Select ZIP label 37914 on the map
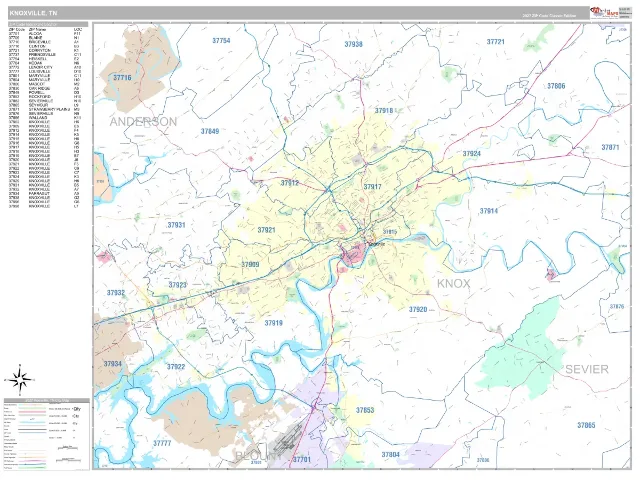640x480 pixels. tap(489, 211)
